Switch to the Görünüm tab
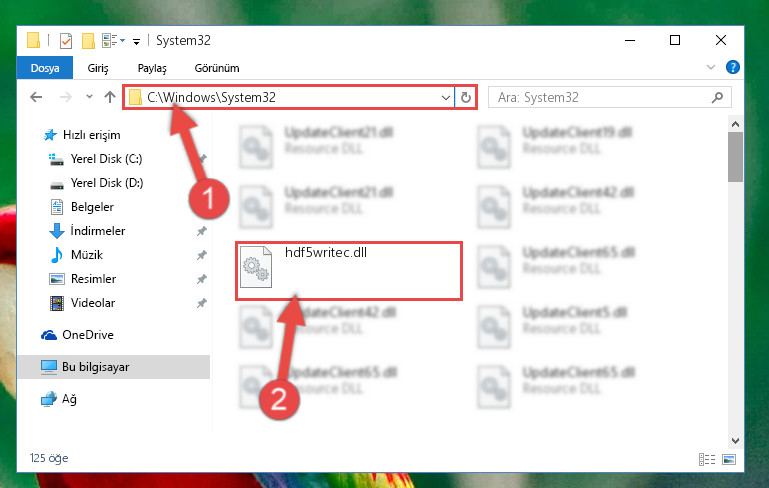The height and width of the screenshot is (488, 769). [217, 68]
